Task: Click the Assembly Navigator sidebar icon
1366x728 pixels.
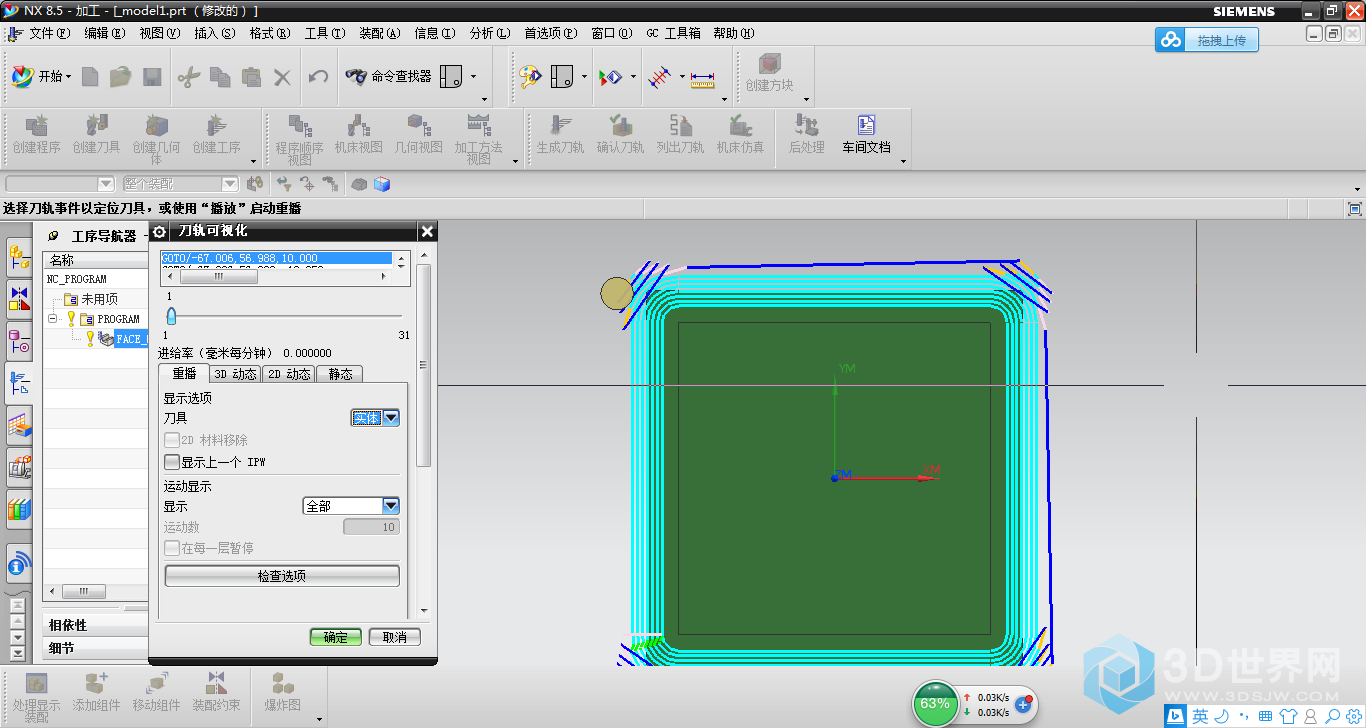Action: coord(19,258)
